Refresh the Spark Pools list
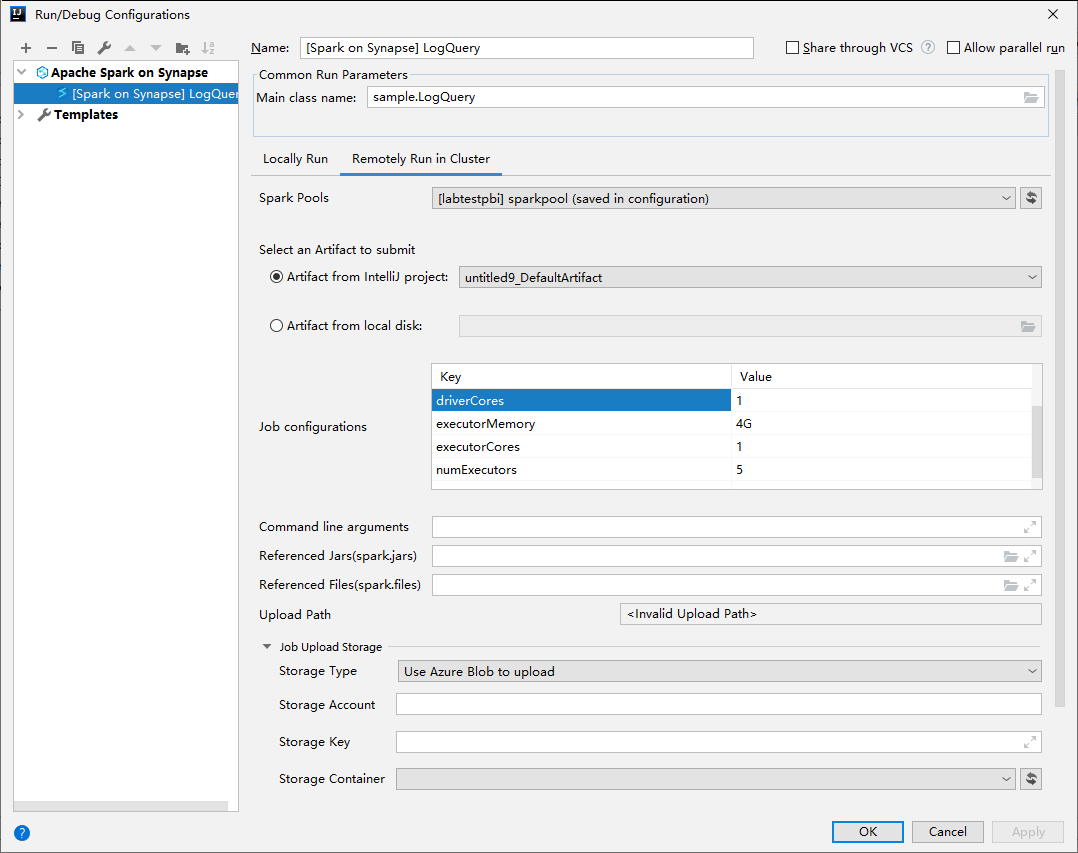1078x853 pixels. 1031,197
